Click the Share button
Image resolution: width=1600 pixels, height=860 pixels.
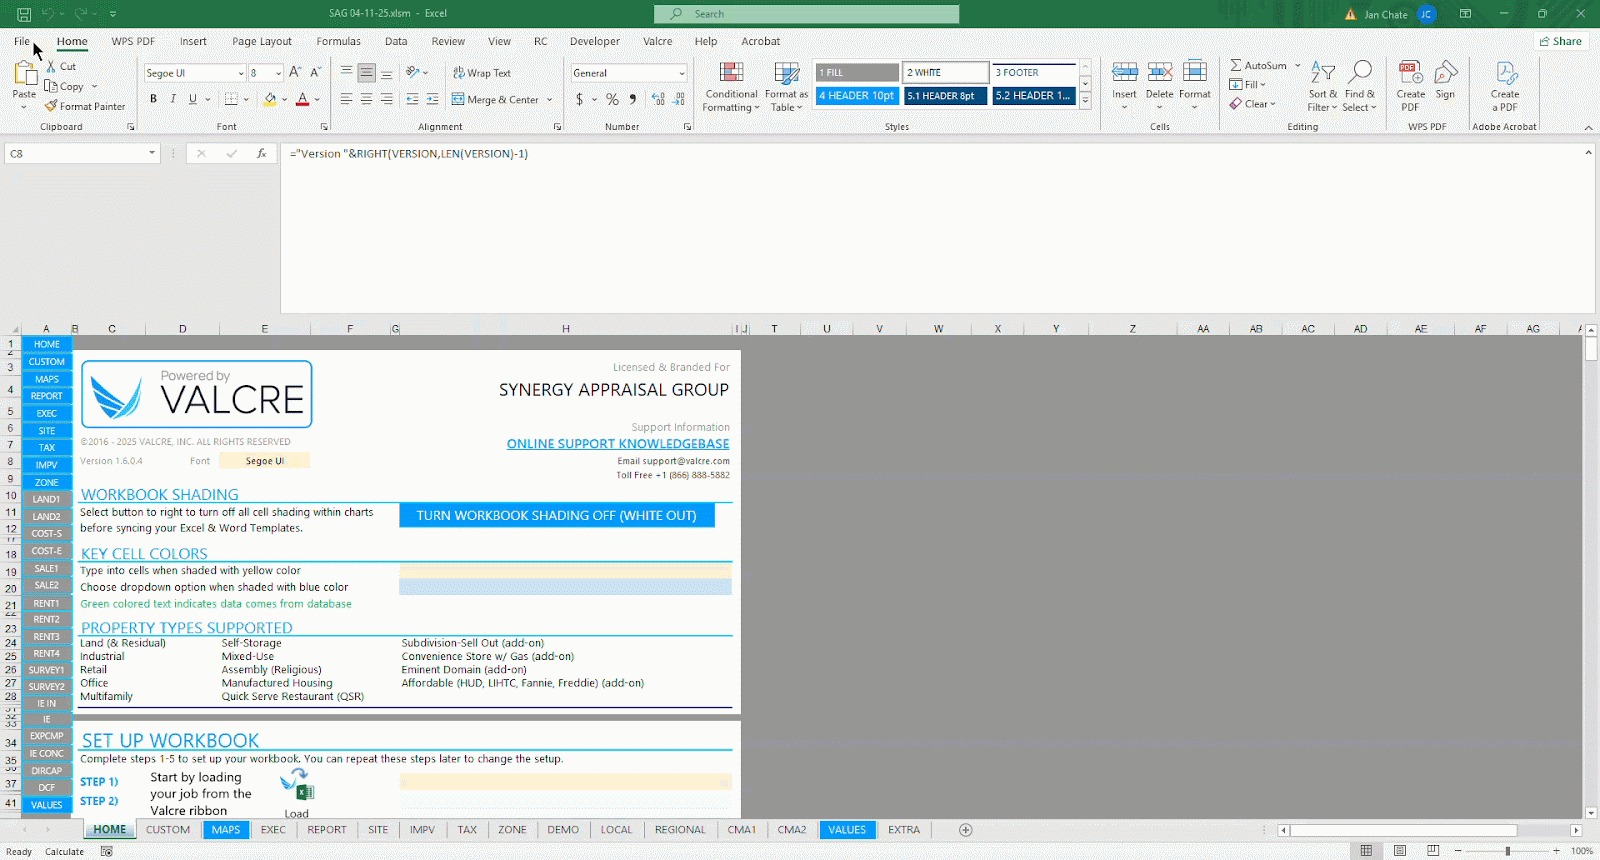click(1561, 41)
